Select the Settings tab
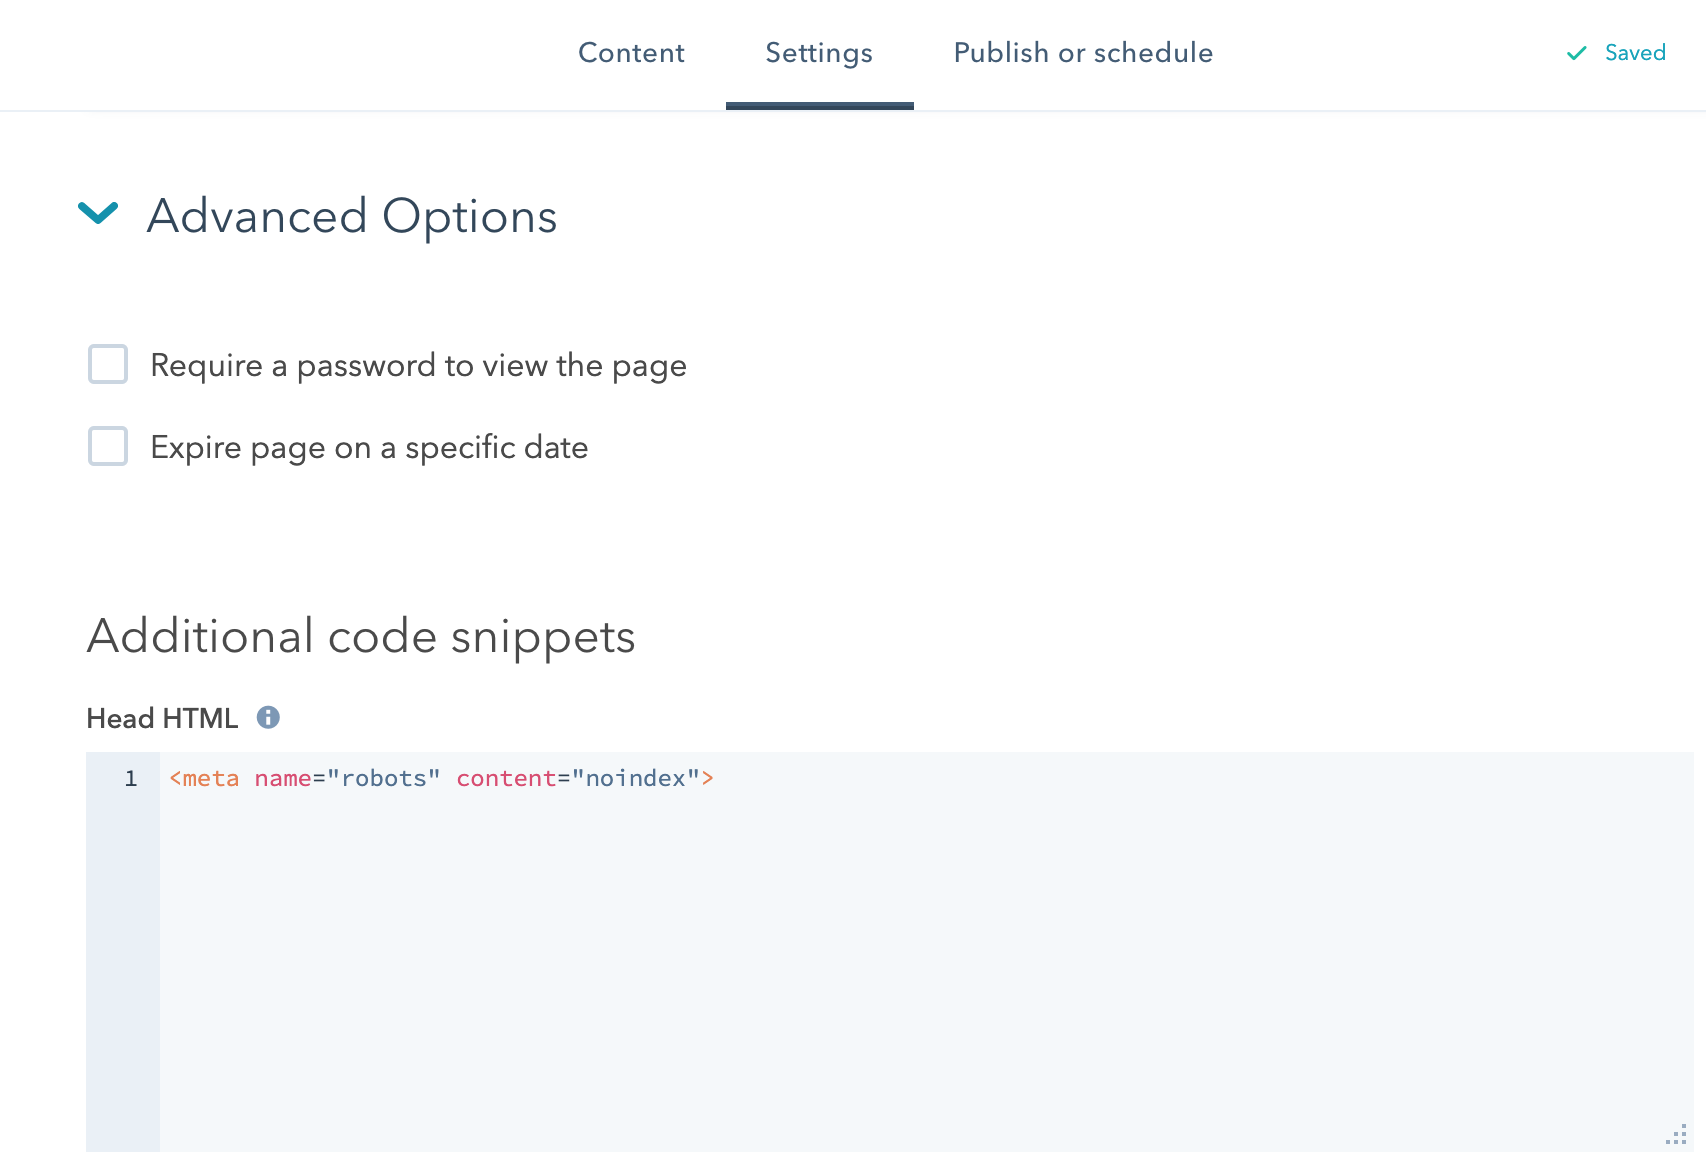 (x=819, y=54)
